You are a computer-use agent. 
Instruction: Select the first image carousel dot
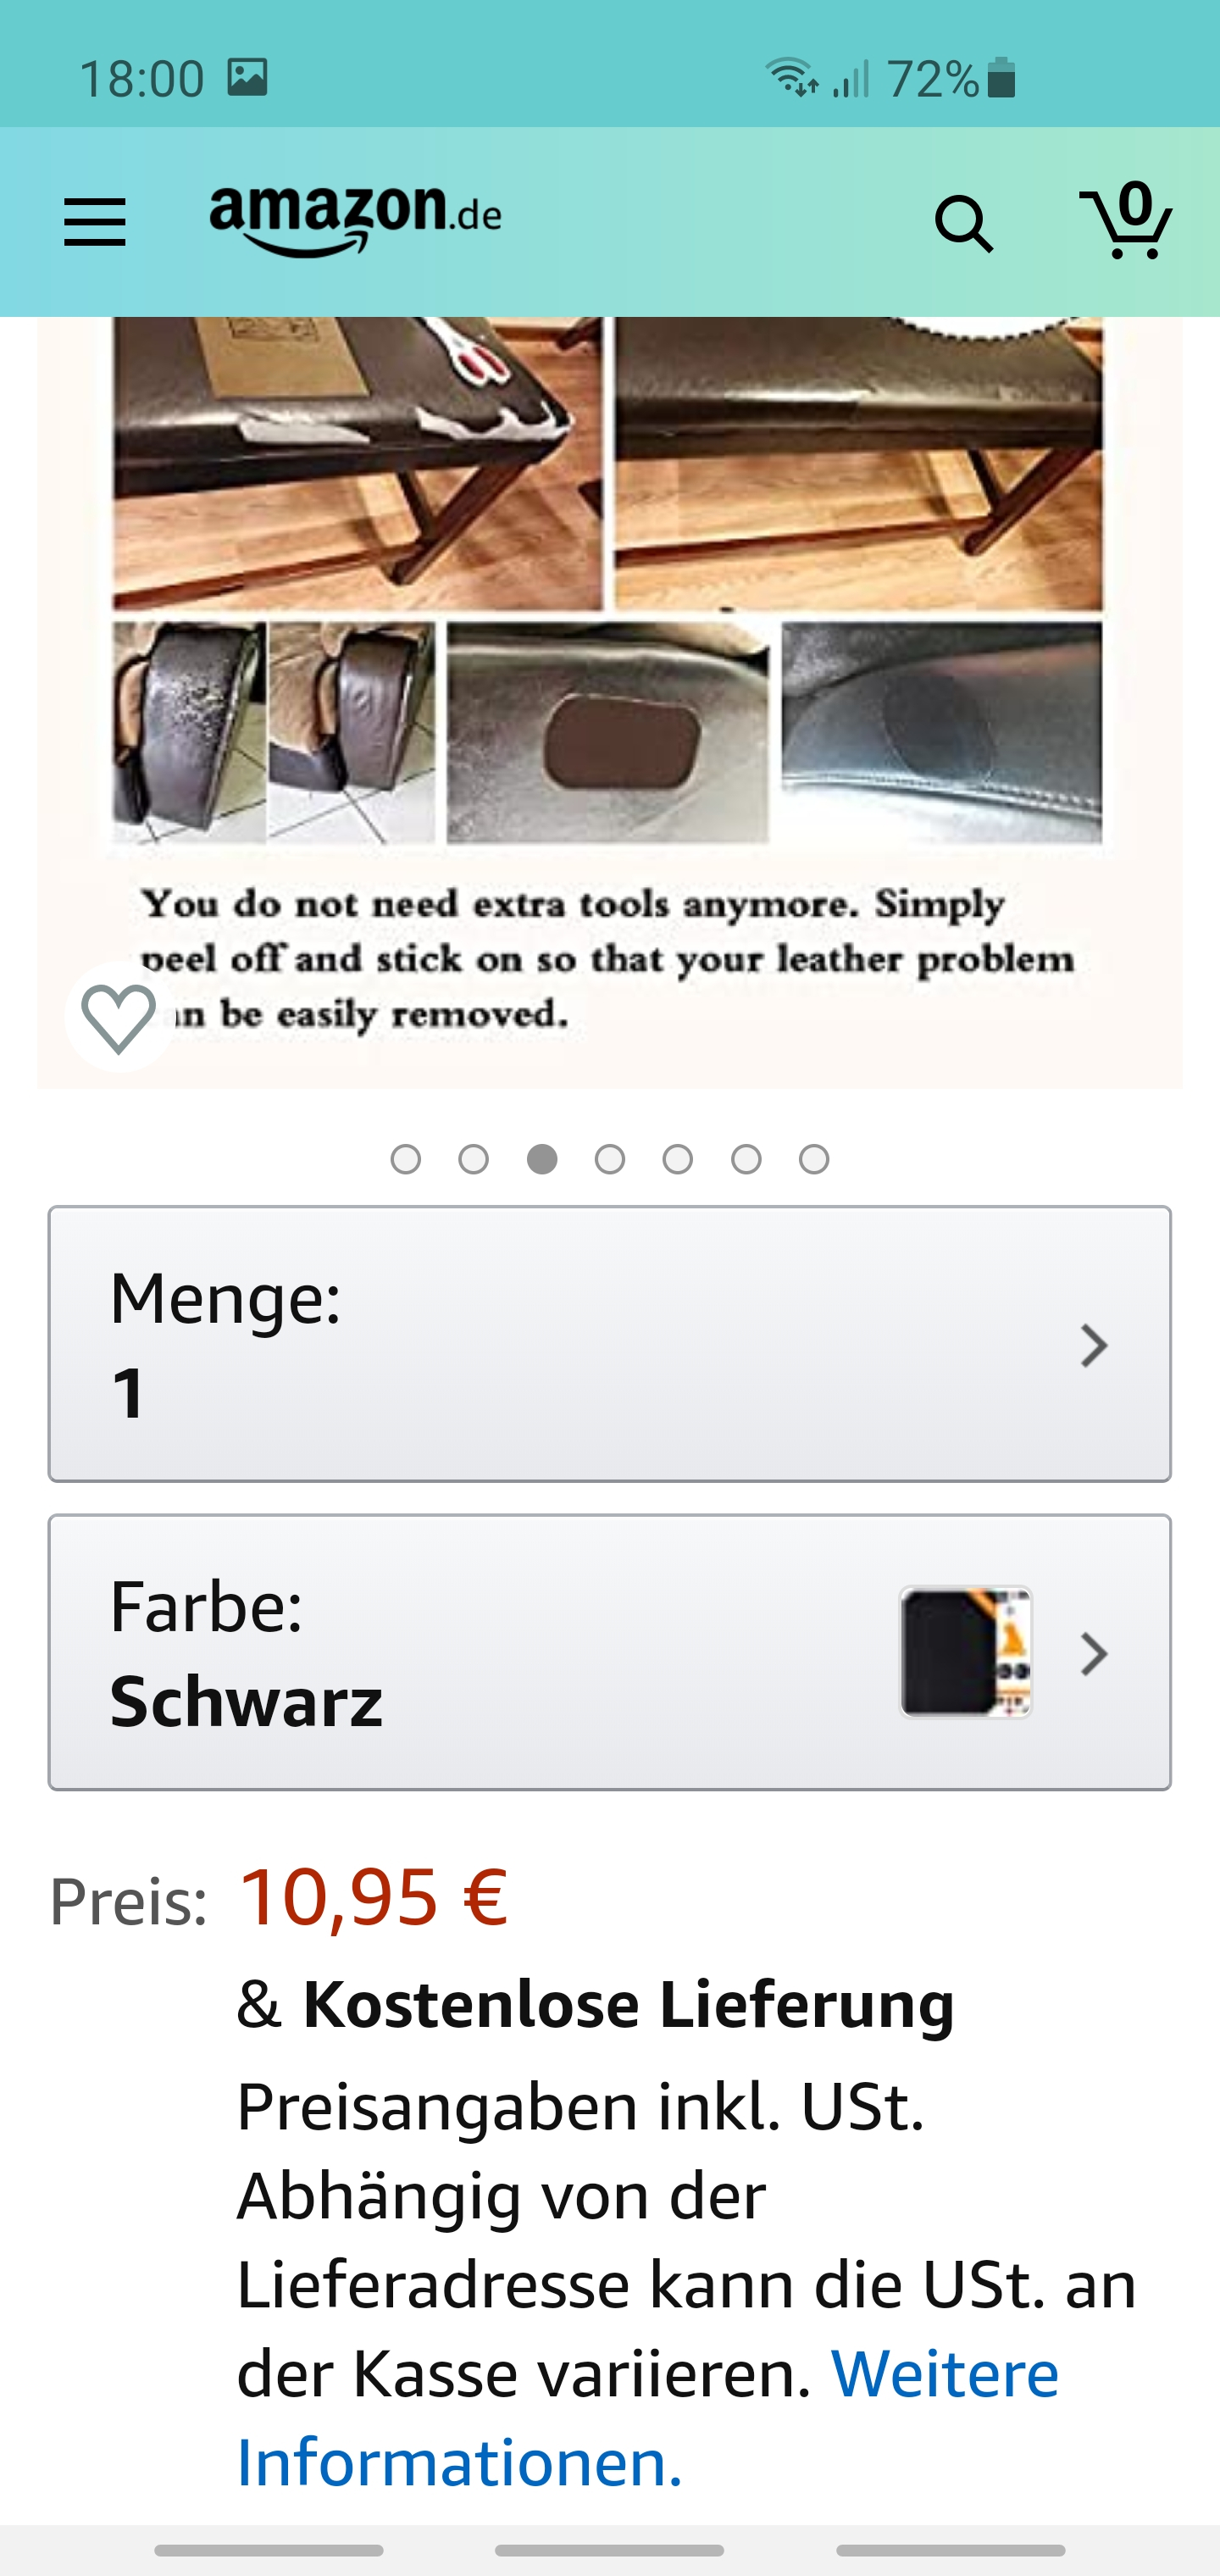[x=405, y=1159]
